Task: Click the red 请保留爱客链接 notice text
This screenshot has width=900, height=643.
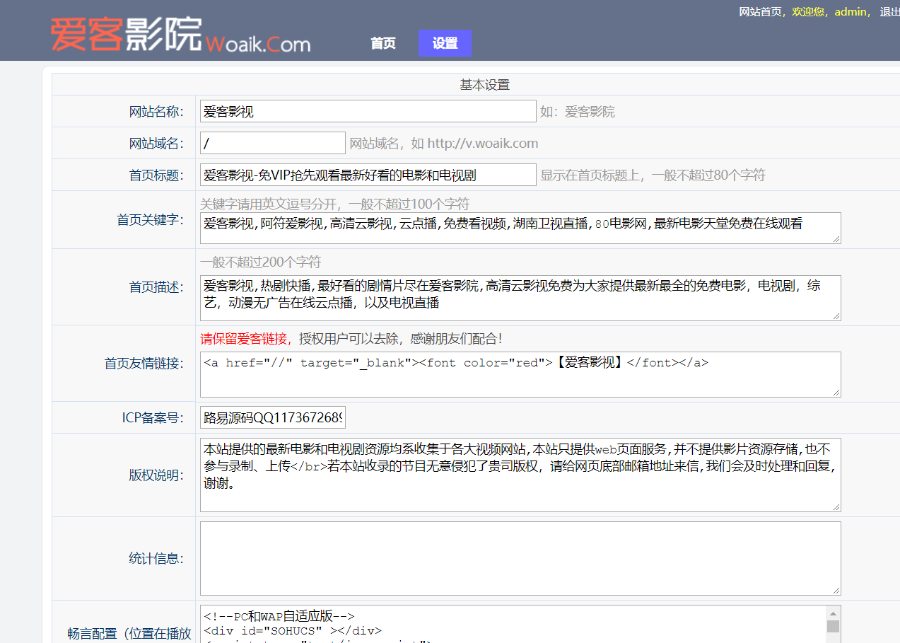Action: [245, 339]
